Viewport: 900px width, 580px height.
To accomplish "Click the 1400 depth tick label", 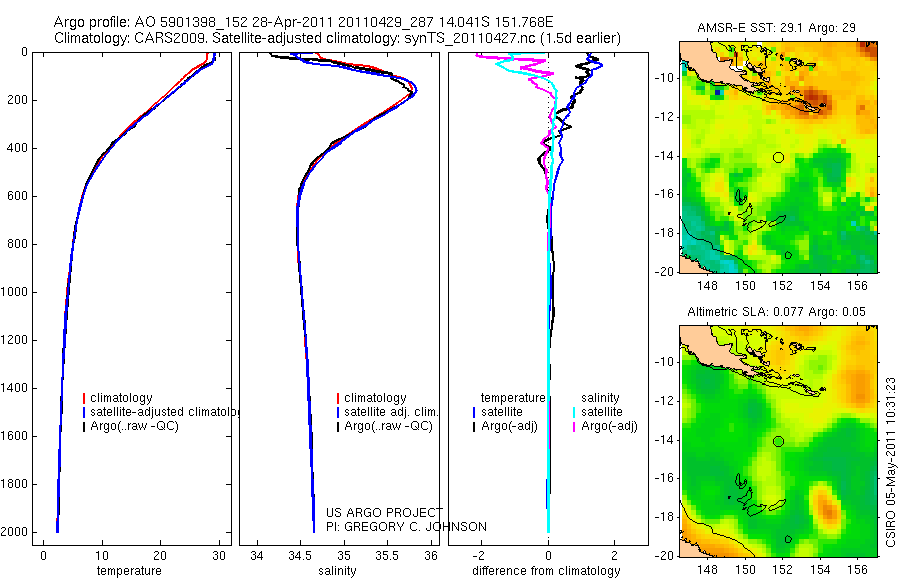I will (x=15, y=388).
